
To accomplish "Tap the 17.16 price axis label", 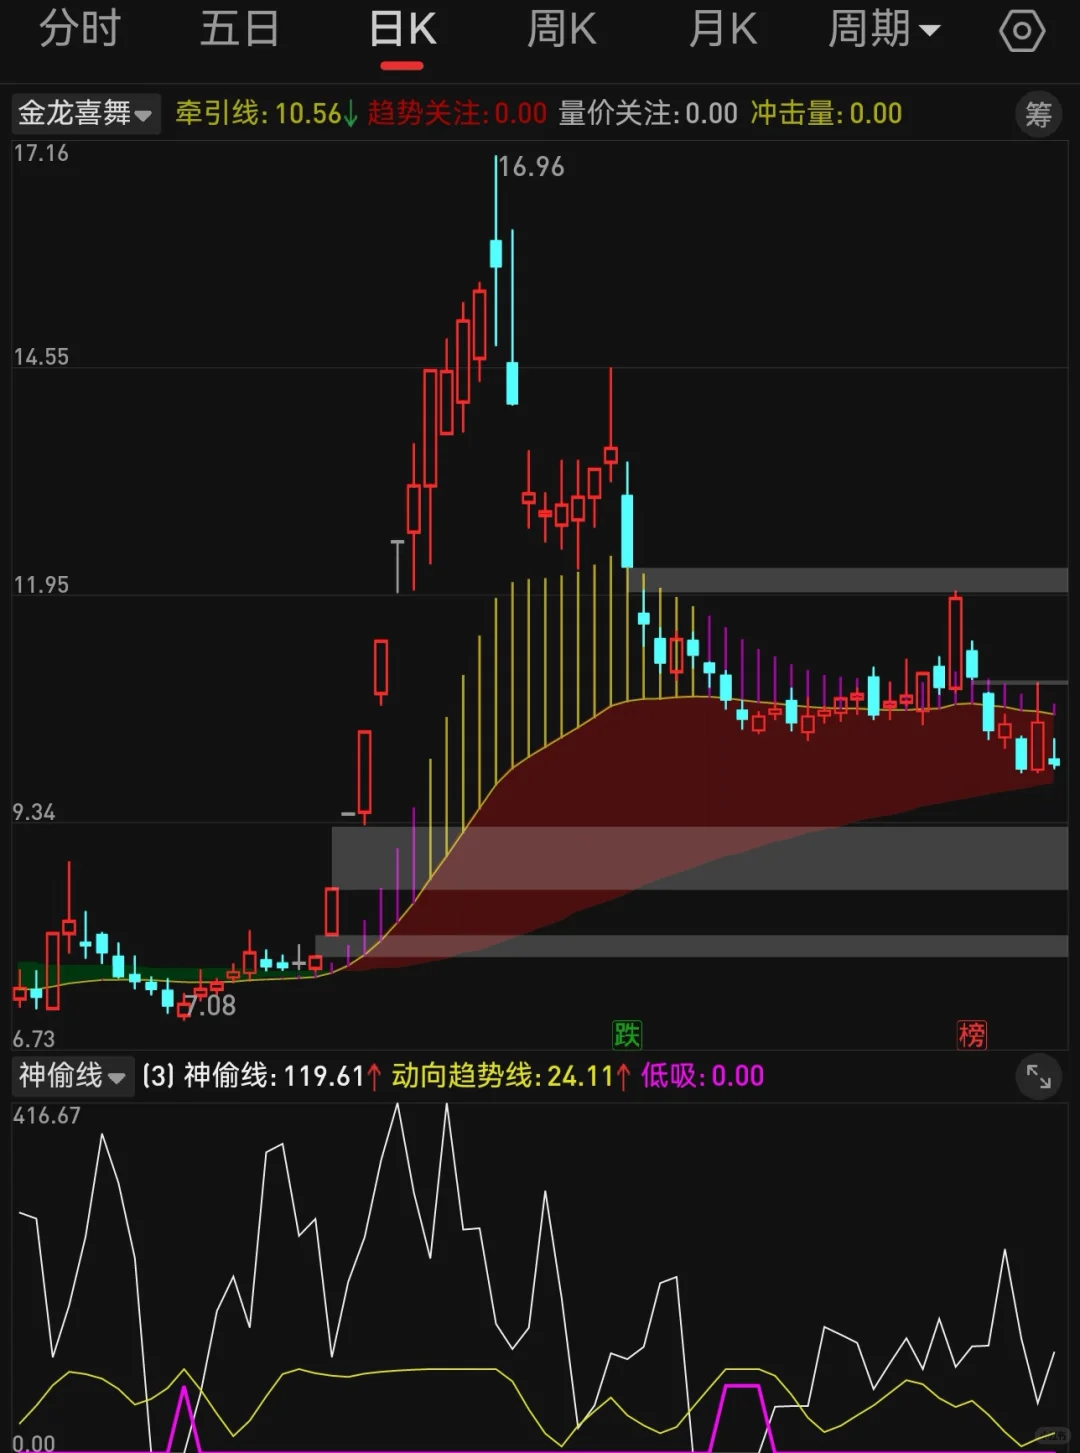I will pyautogui.click(x=41, y=153).
